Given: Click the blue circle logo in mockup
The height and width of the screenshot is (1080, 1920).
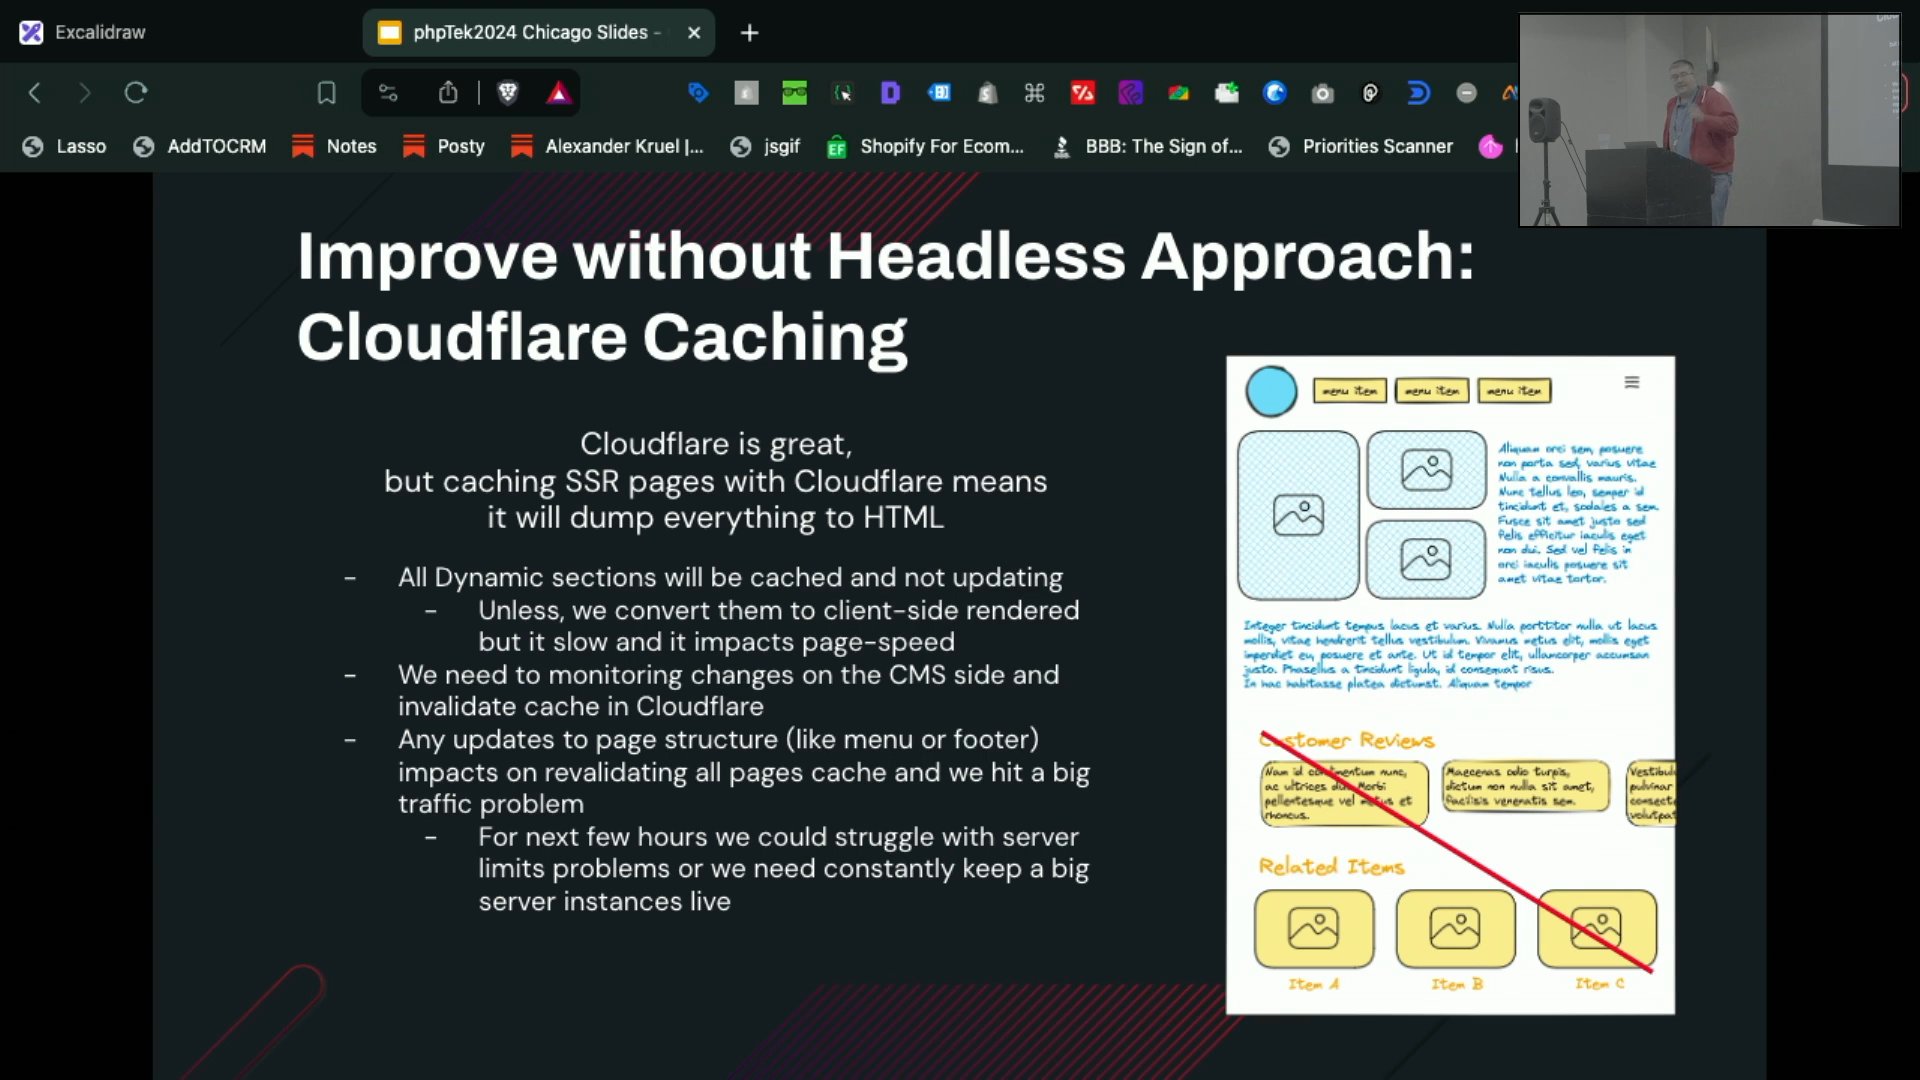Looking at the screenshot, I should [x=1271, y=391].
